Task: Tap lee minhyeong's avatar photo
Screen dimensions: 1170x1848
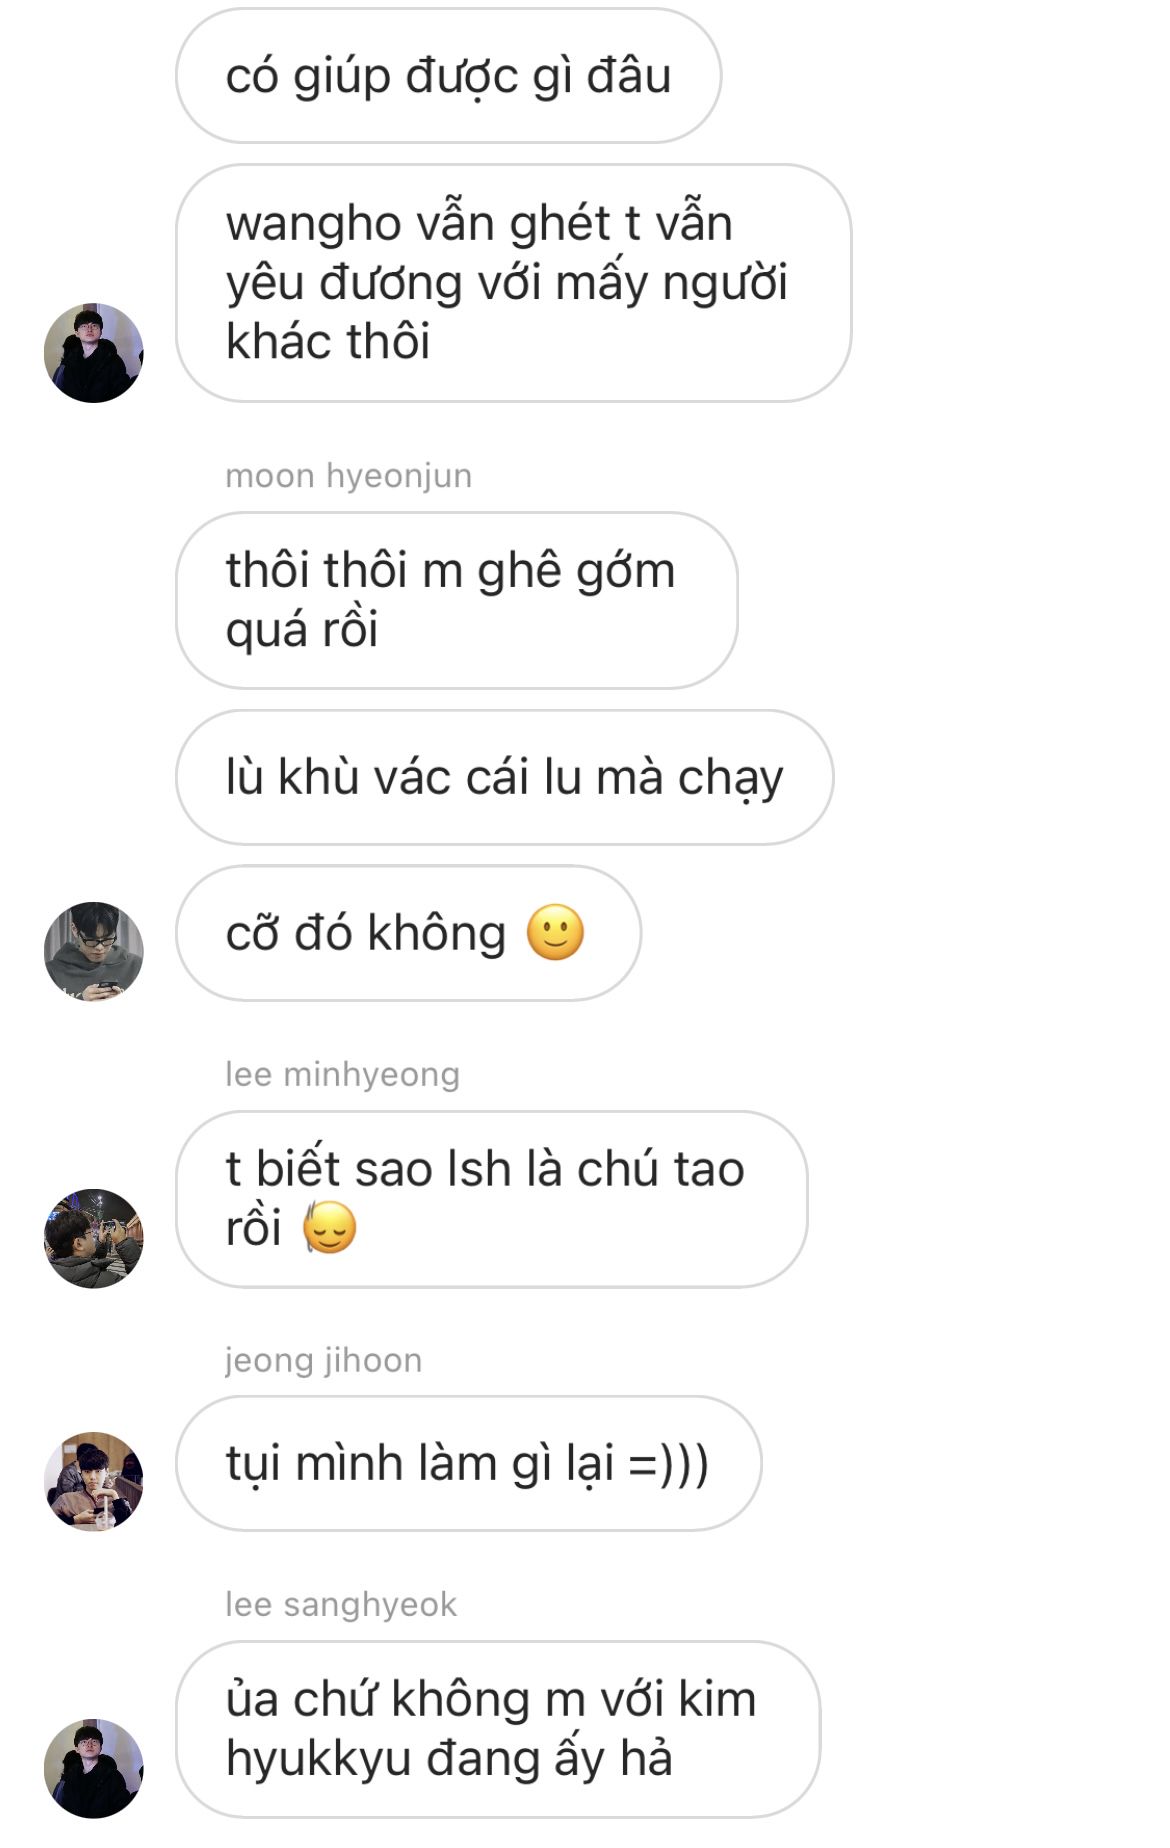Action: (x=94, y=1238)
